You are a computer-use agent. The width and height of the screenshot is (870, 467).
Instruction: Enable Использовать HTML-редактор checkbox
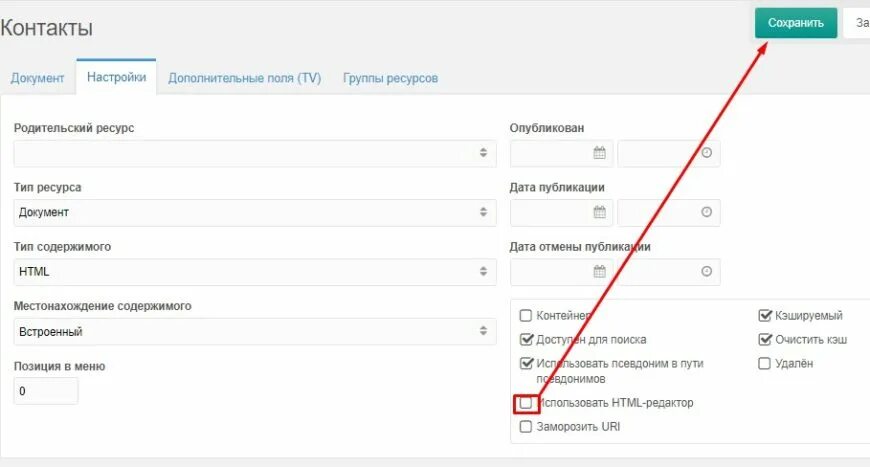(525, 403)
